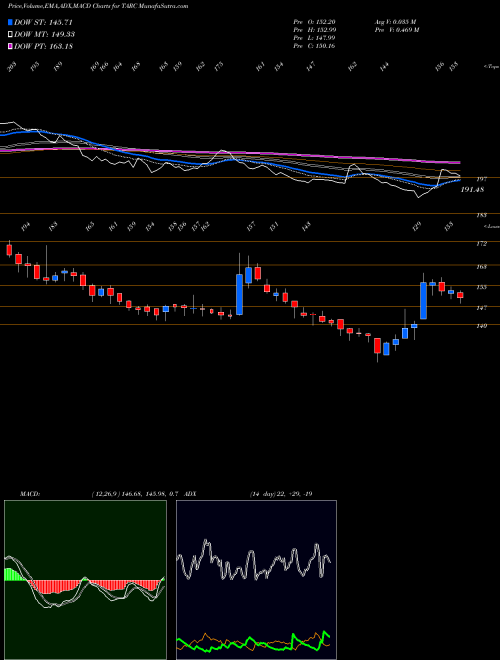
Task: Click the <Tops axis label
Action: pyautogui.click(x=491, y=67)
